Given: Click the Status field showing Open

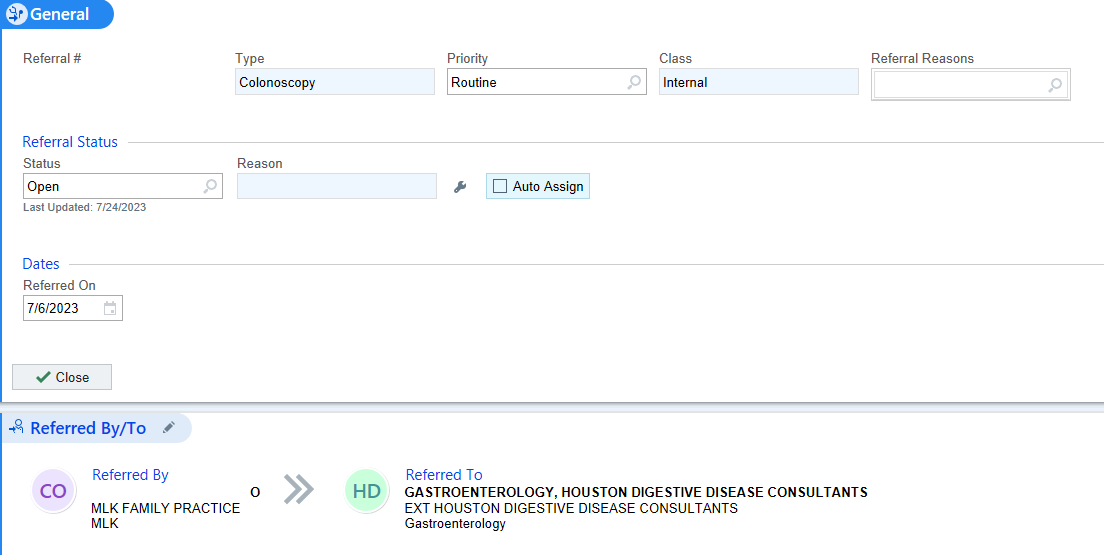Looking at the screenshot, I should 123,187.
